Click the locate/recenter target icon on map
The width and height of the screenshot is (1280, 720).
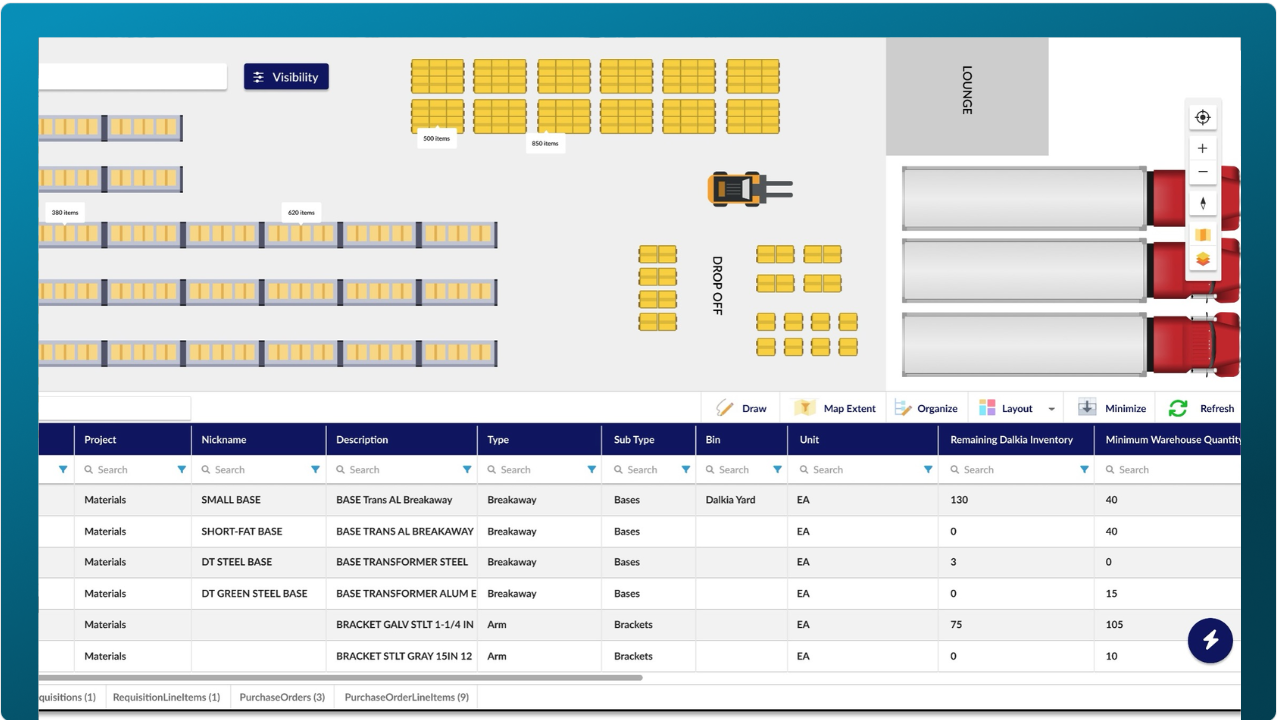click(1202, 117)
